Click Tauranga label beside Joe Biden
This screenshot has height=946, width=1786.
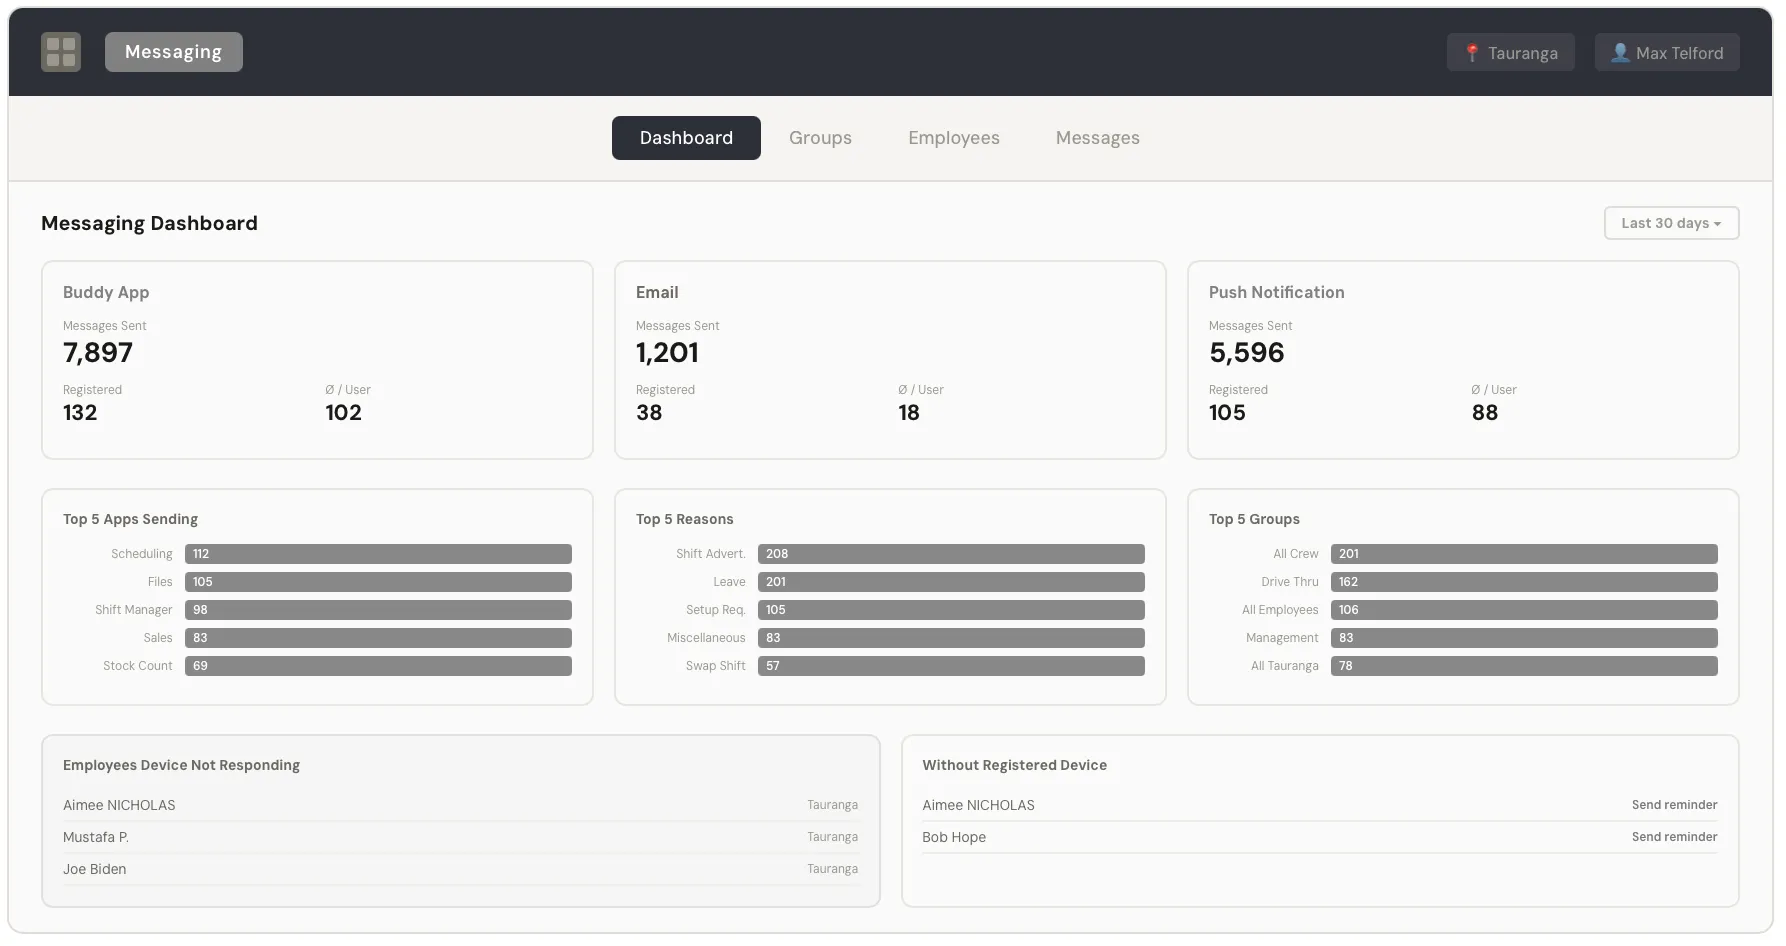point(832,869)
